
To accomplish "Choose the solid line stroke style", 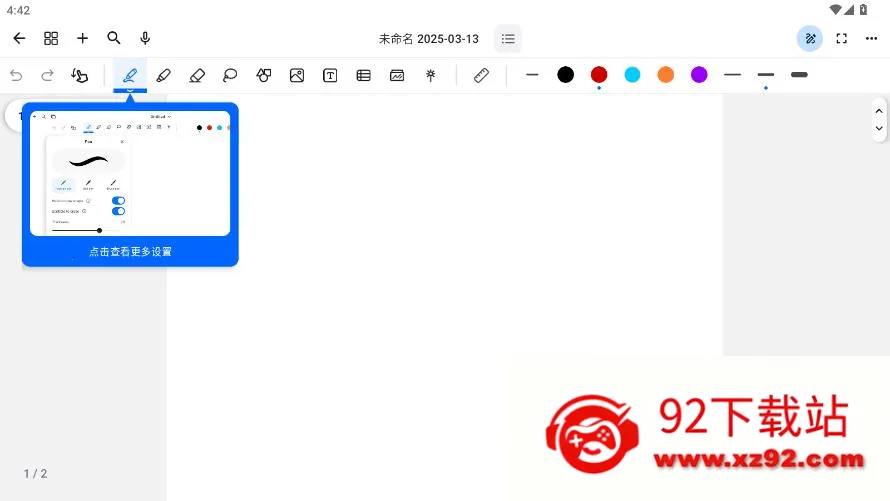I will [x=532, y=75].
